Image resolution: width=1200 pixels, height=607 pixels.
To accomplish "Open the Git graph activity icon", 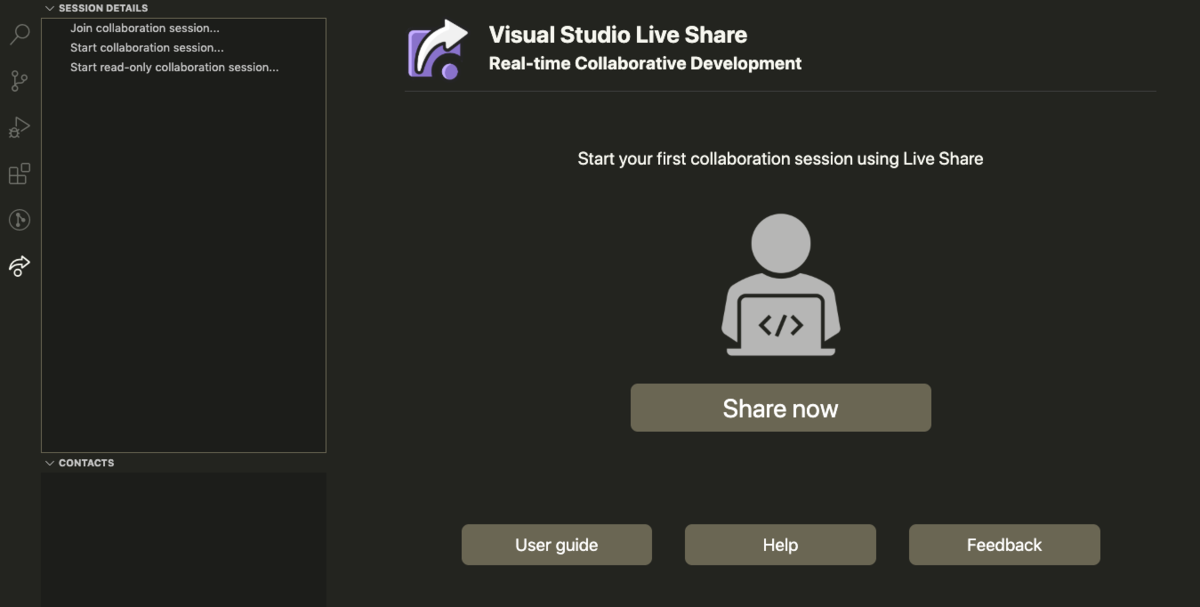I will point(19,220).
